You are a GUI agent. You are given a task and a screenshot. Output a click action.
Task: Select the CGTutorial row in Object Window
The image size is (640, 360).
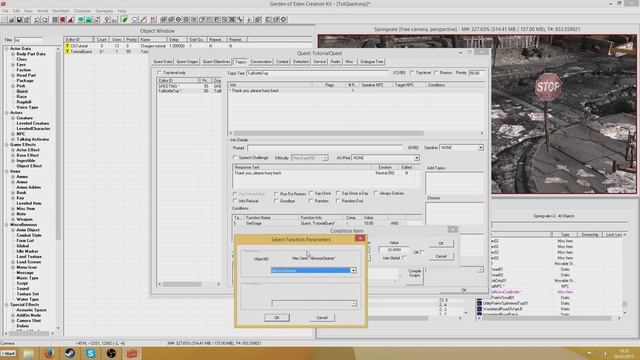(x=188, y=46)
